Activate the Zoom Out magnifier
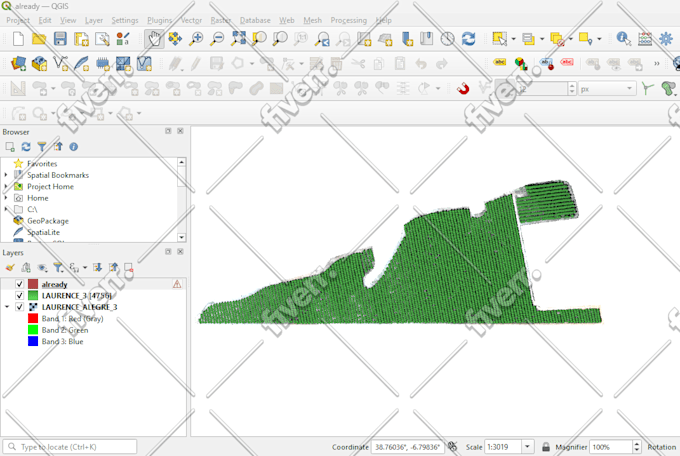This screenshot has width=680, height=456. click(x=217, y=39)
